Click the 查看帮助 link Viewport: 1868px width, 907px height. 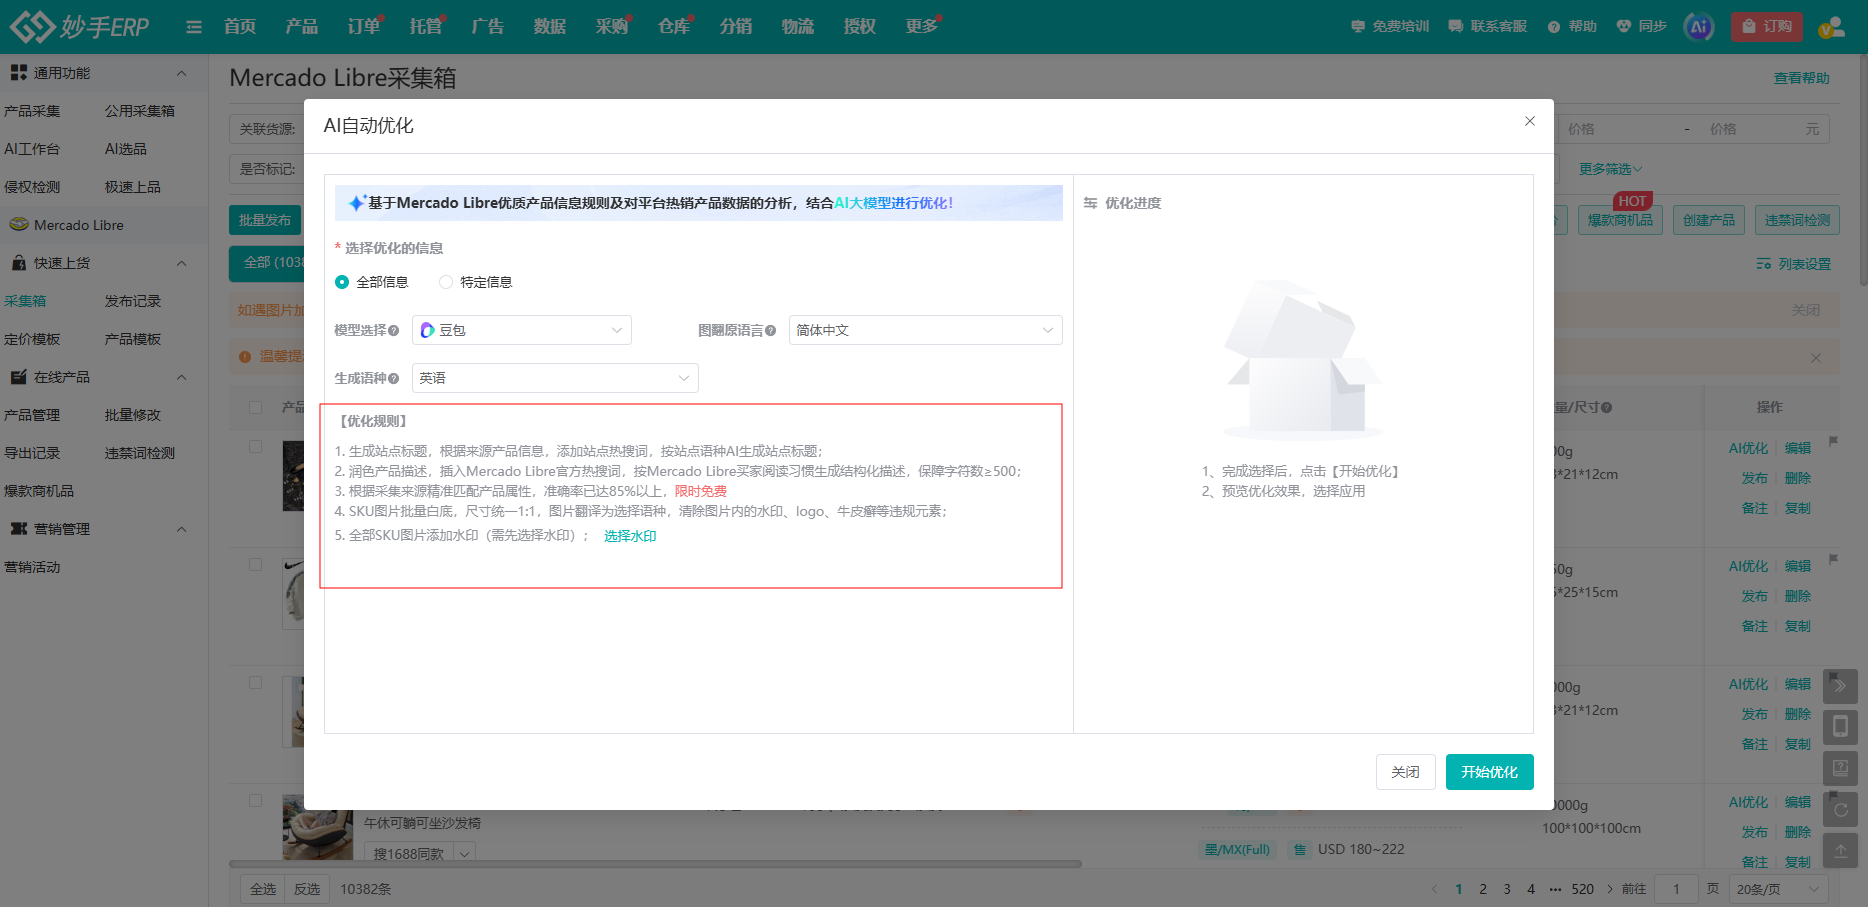[x=1802, y=78]
